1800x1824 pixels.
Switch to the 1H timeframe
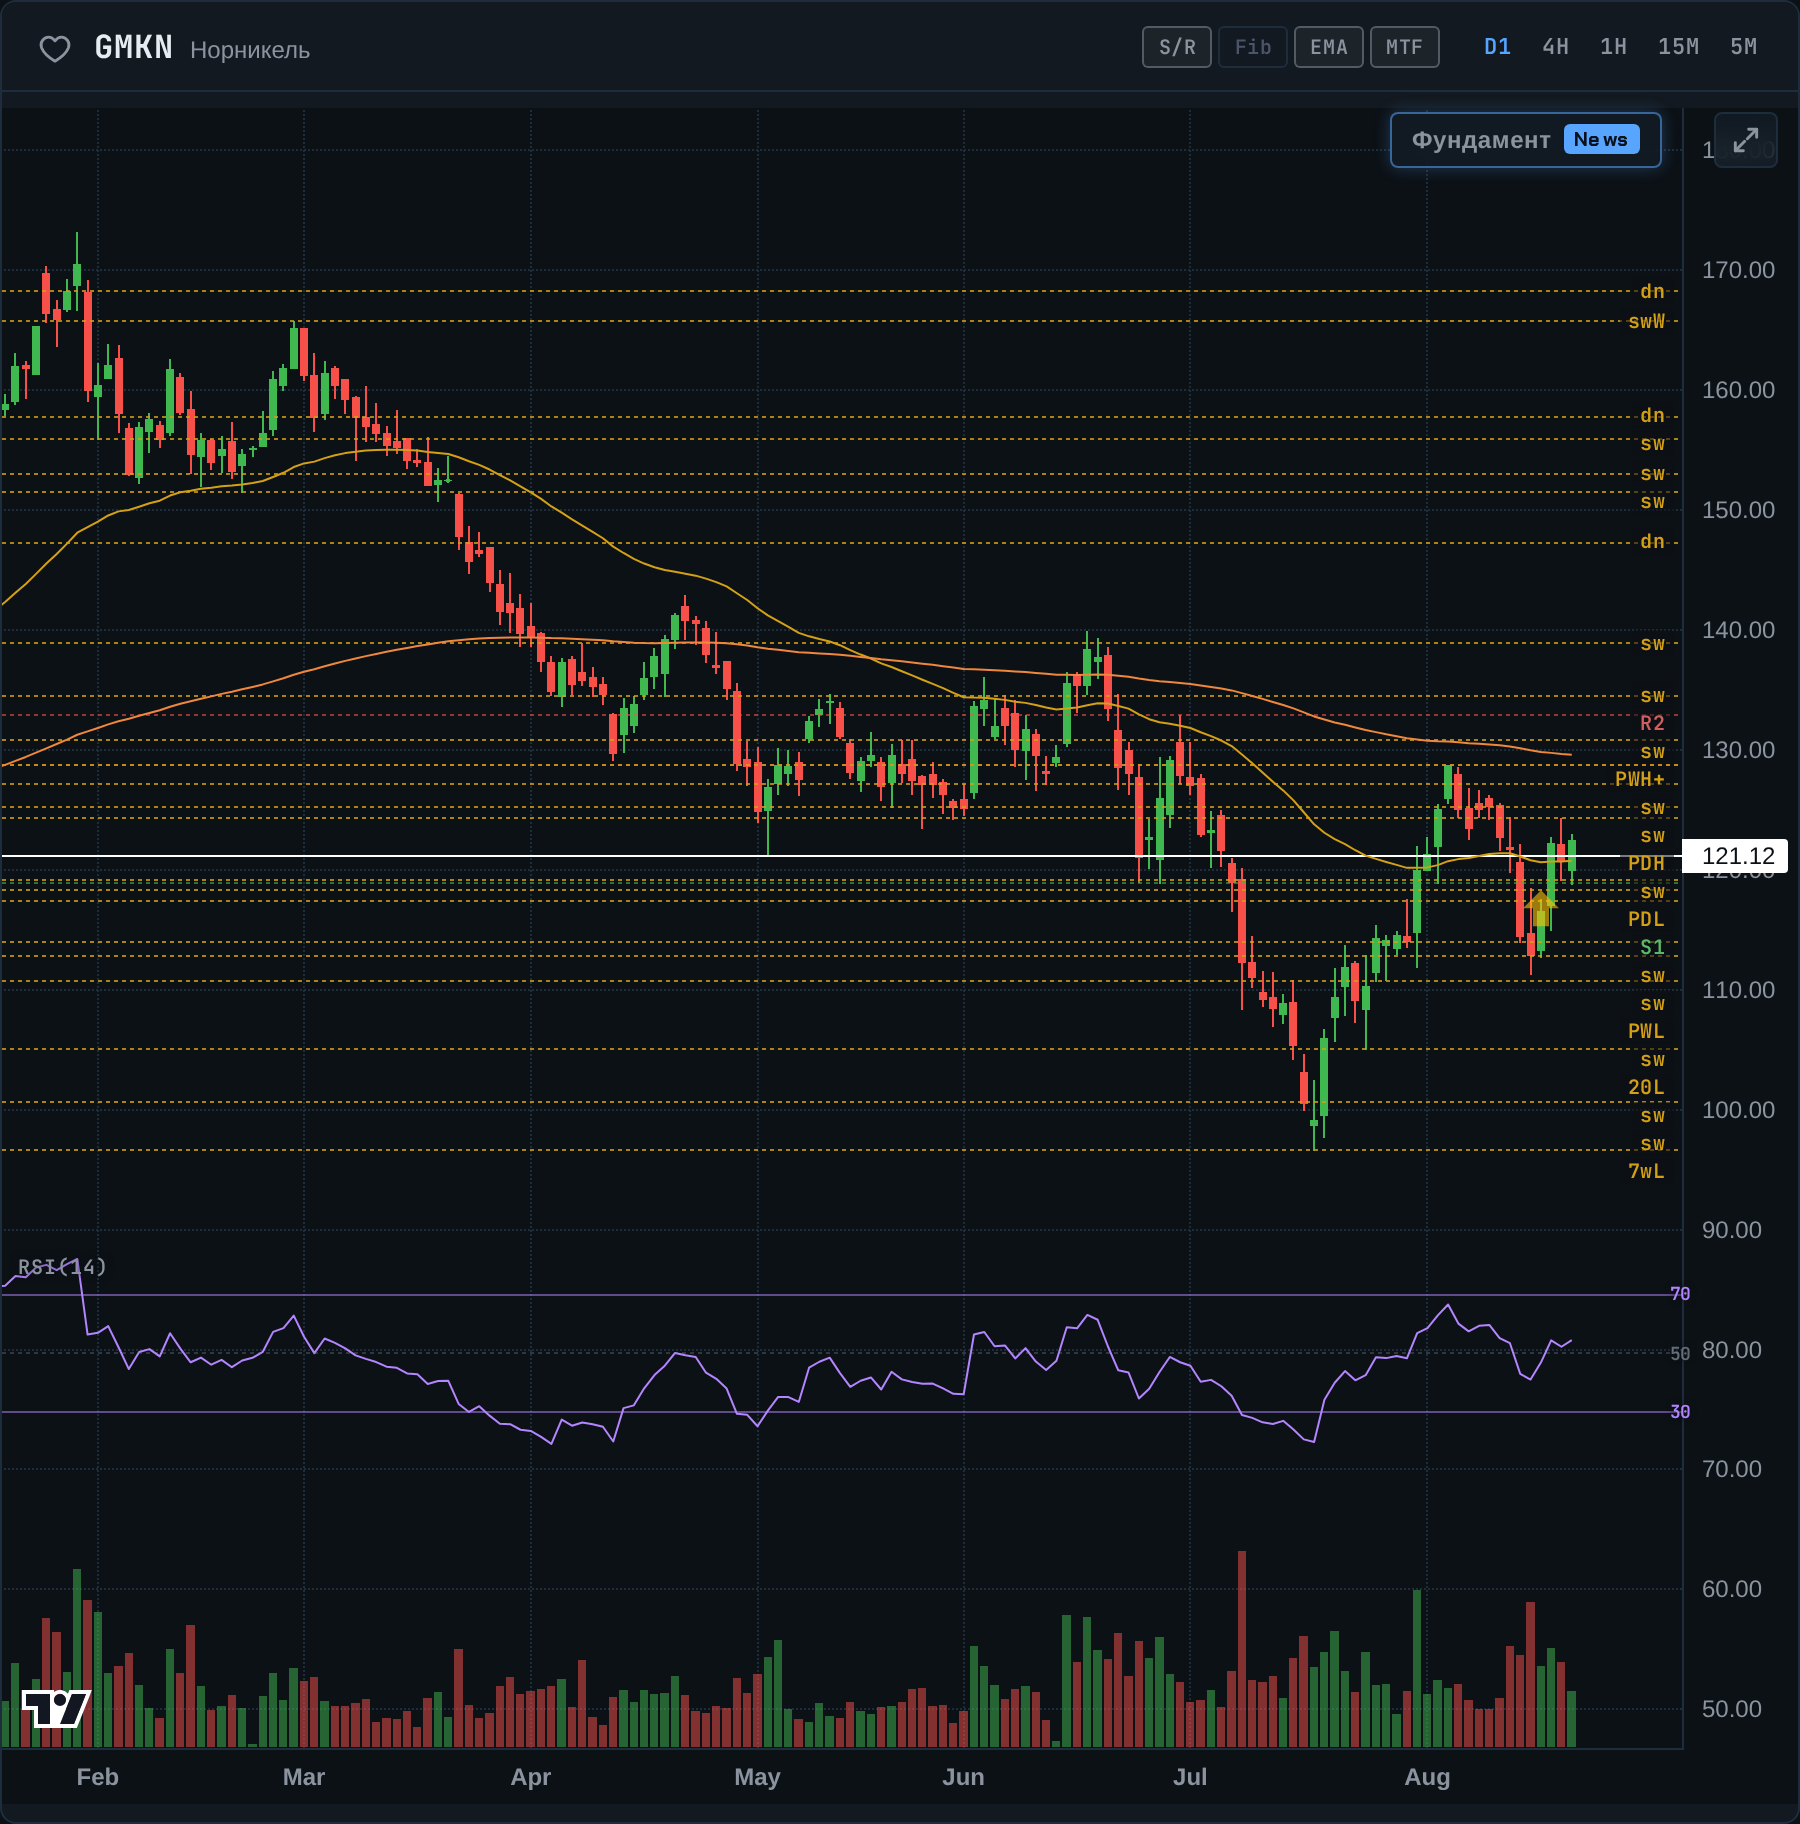tap(1613, 47)
